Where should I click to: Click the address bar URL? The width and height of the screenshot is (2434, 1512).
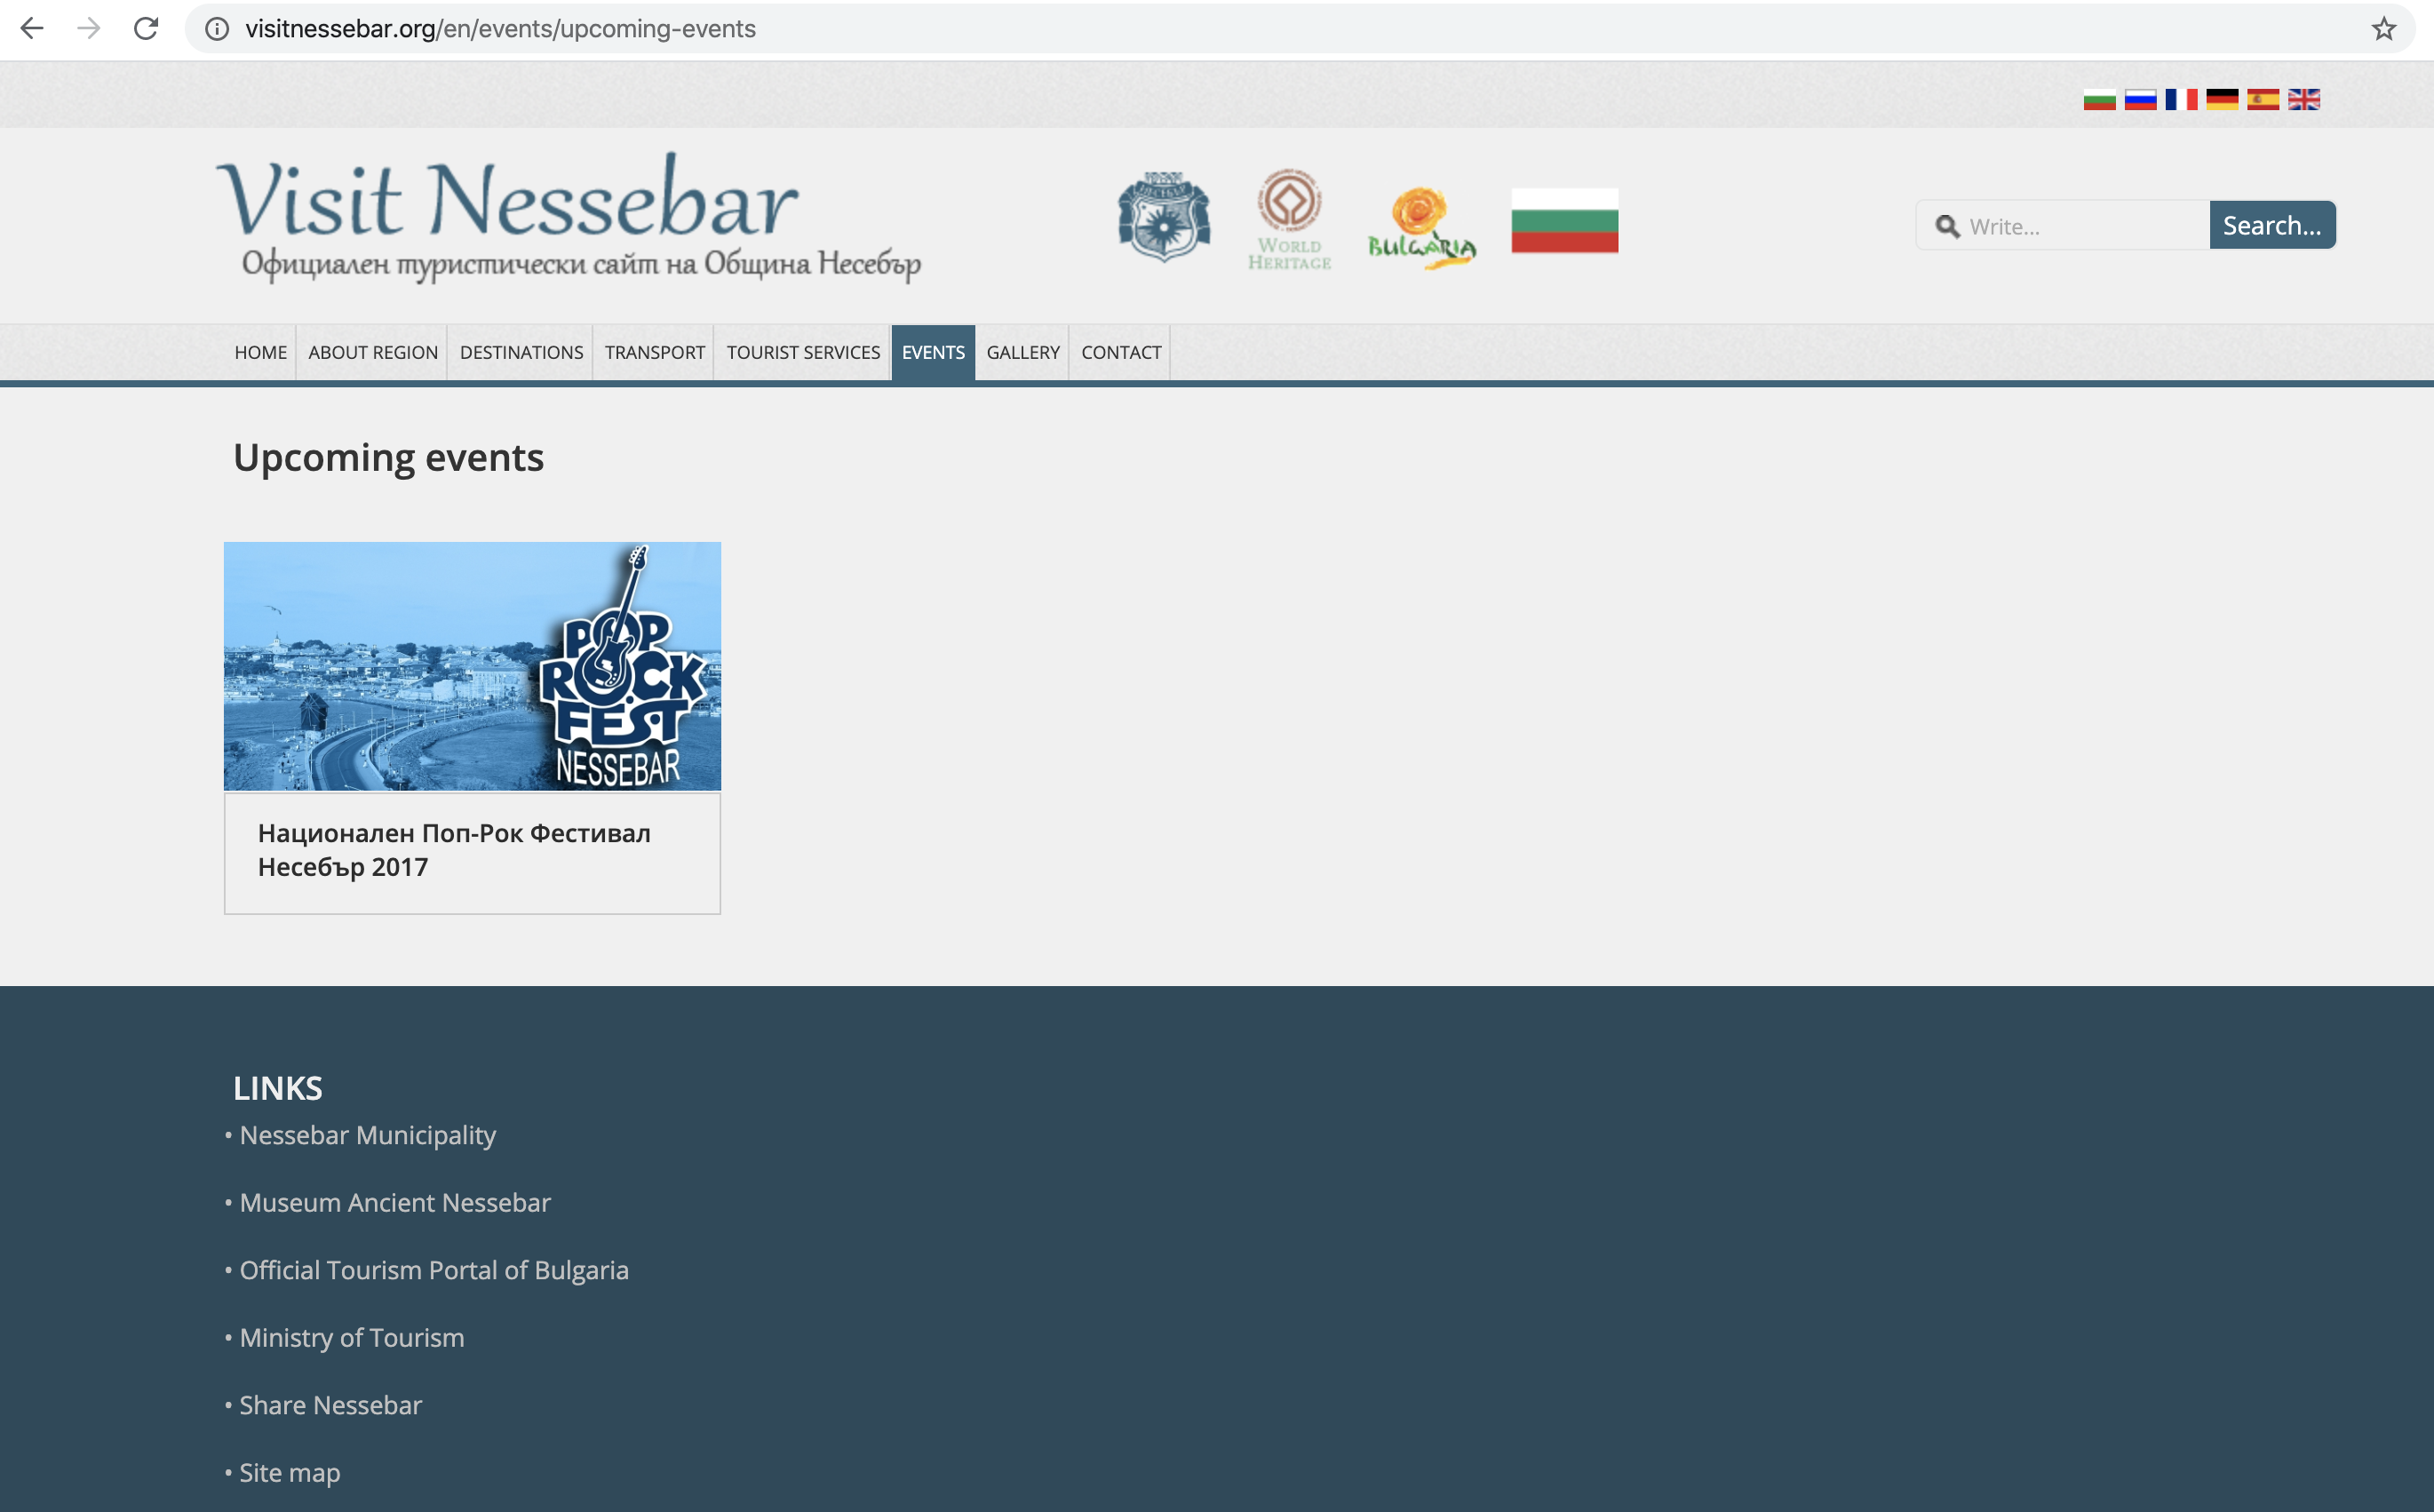coord(500,29)
